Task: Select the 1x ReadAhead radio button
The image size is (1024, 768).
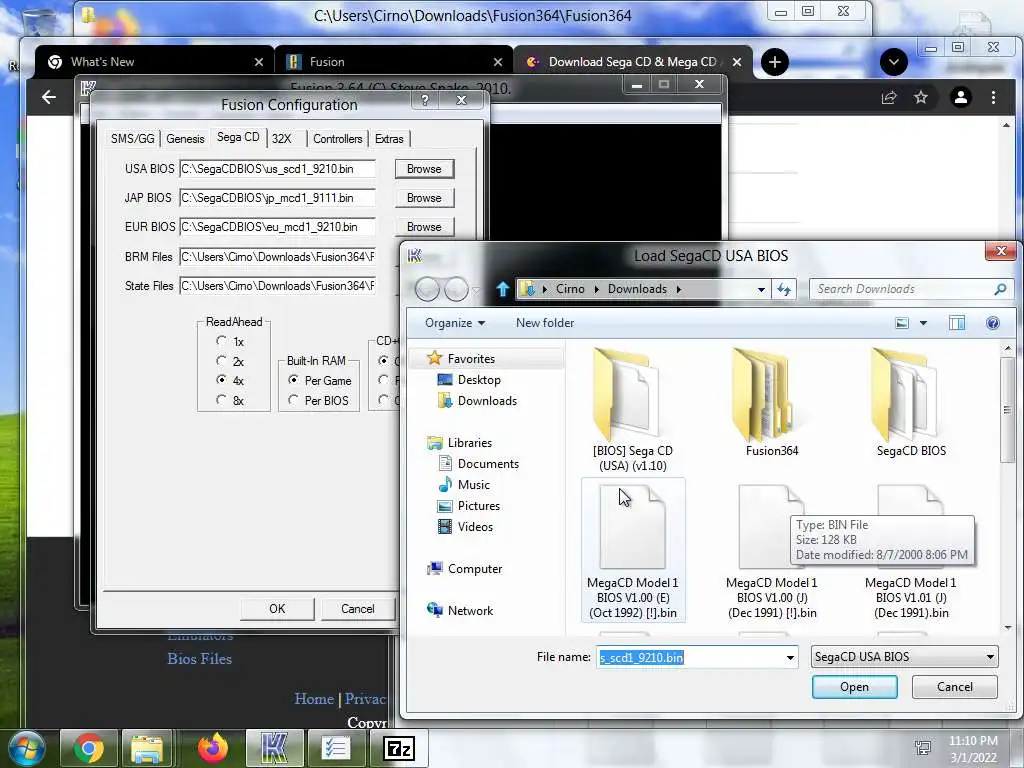Action: 221,341
